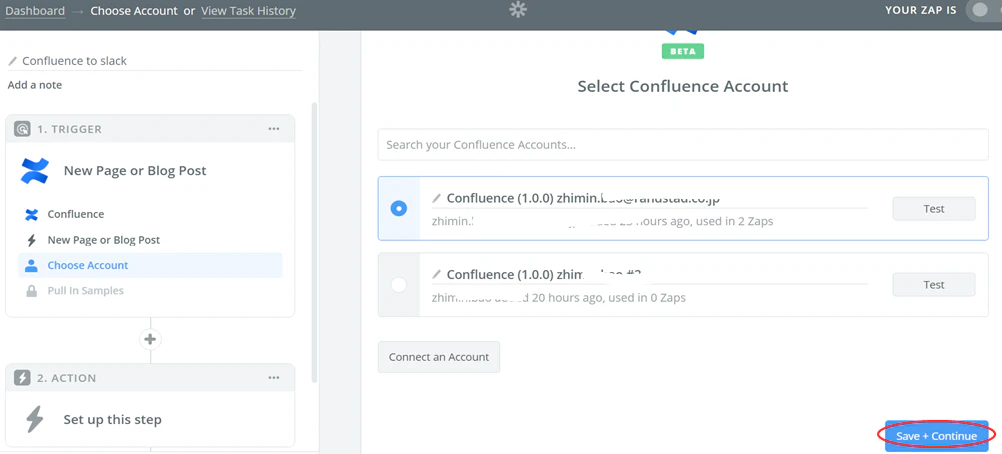Click the large Confluence logo in trigger card
Screen dimensions: 1002x454
pyautogui.click(x=35, y=171)
